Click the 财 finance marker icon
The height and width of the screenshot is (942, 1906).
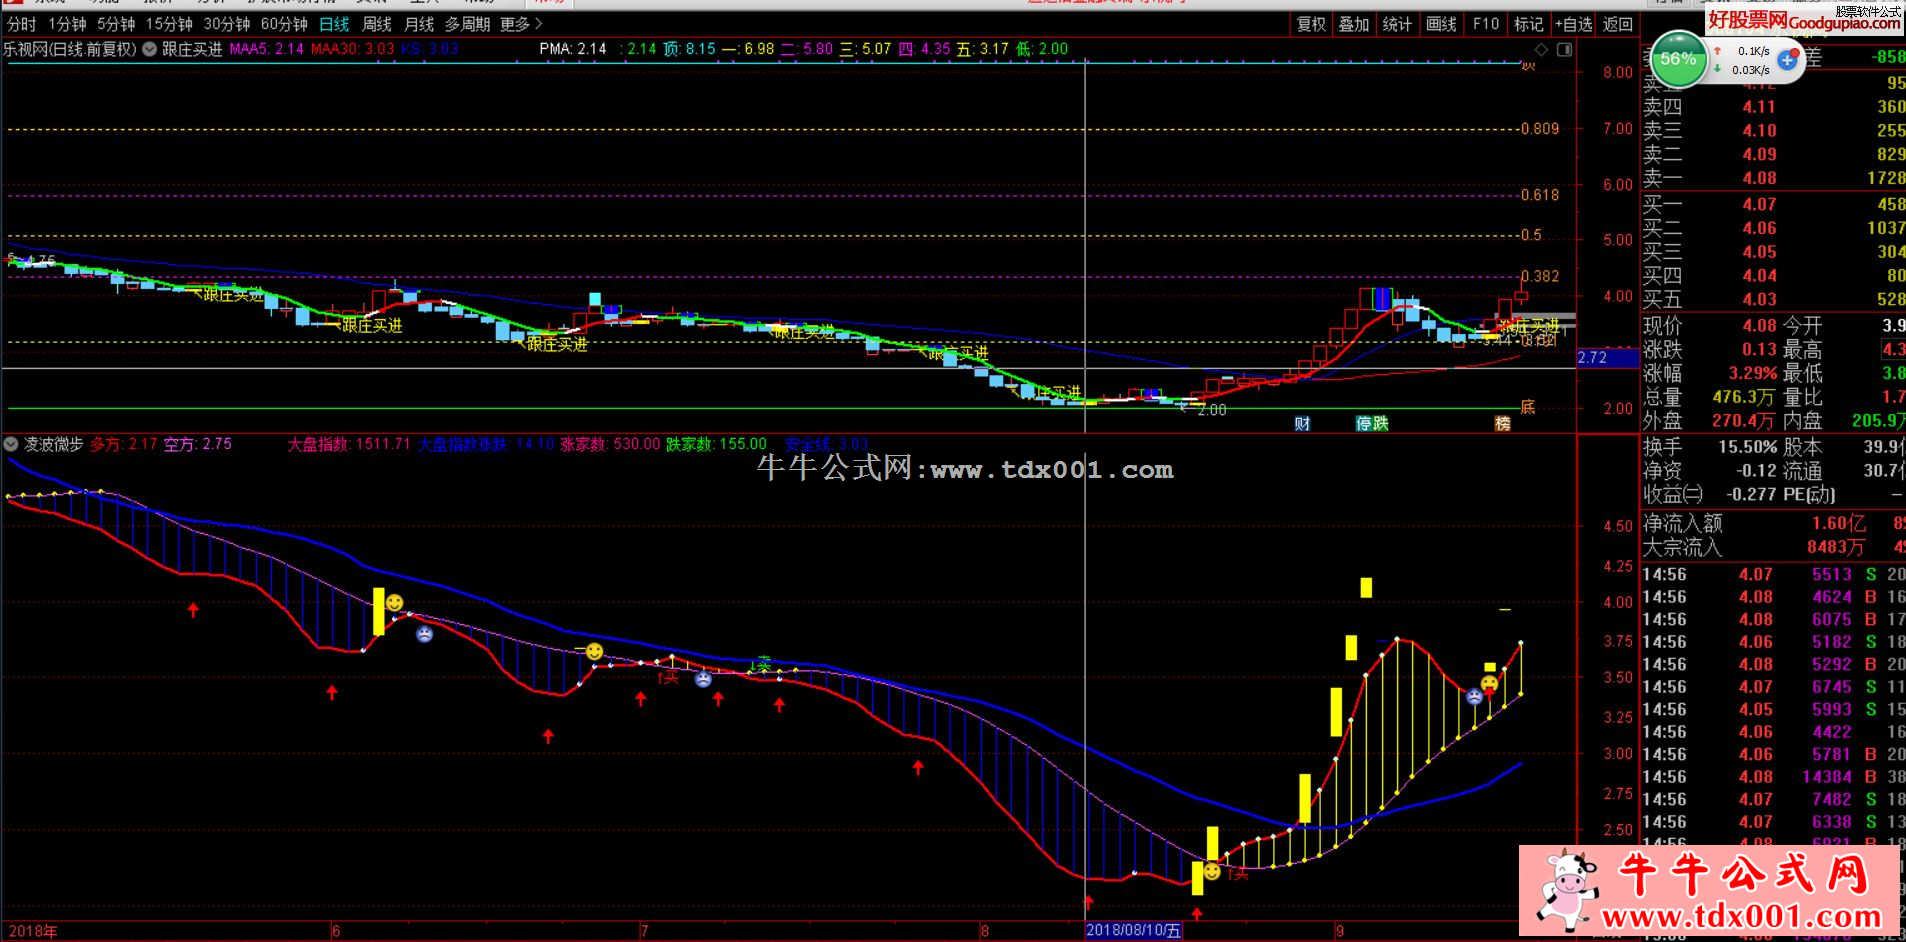(x=1302, y=423)
